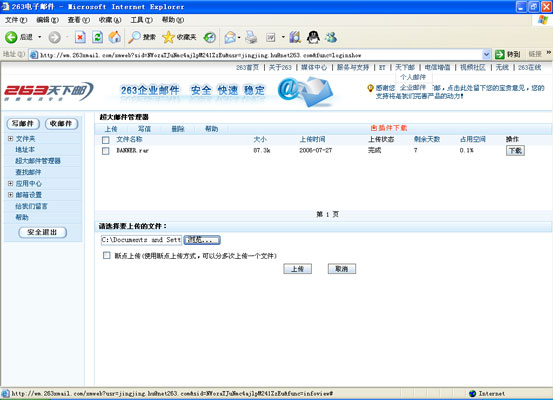Click the Messenger buddies toolbar icon
Image resolution: width=554 pixels, height=400 pixels.
click(x=331, y=37)
